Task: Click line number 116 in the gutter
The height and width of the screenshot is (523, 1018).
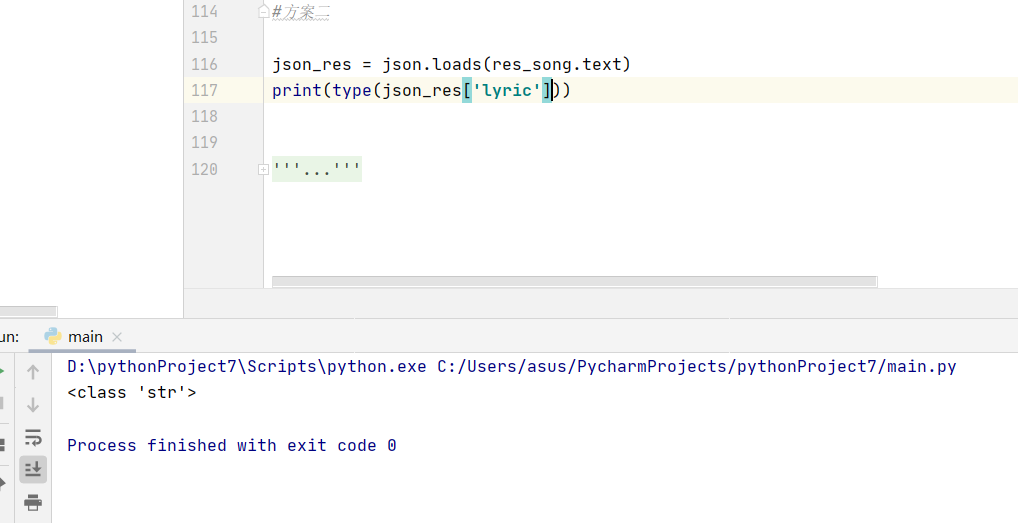Action: (x=205, y=64)
